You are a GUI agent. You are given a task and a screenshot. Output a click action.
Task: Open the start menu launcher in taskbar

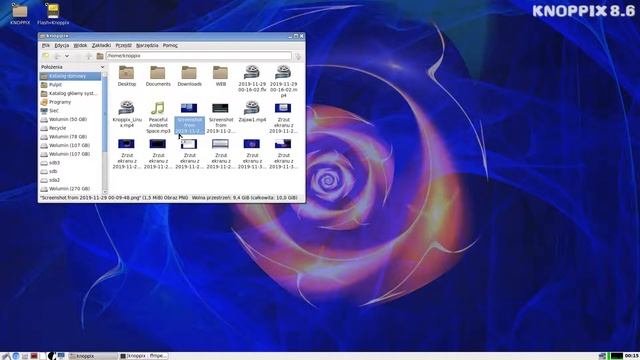pos(6,356)
